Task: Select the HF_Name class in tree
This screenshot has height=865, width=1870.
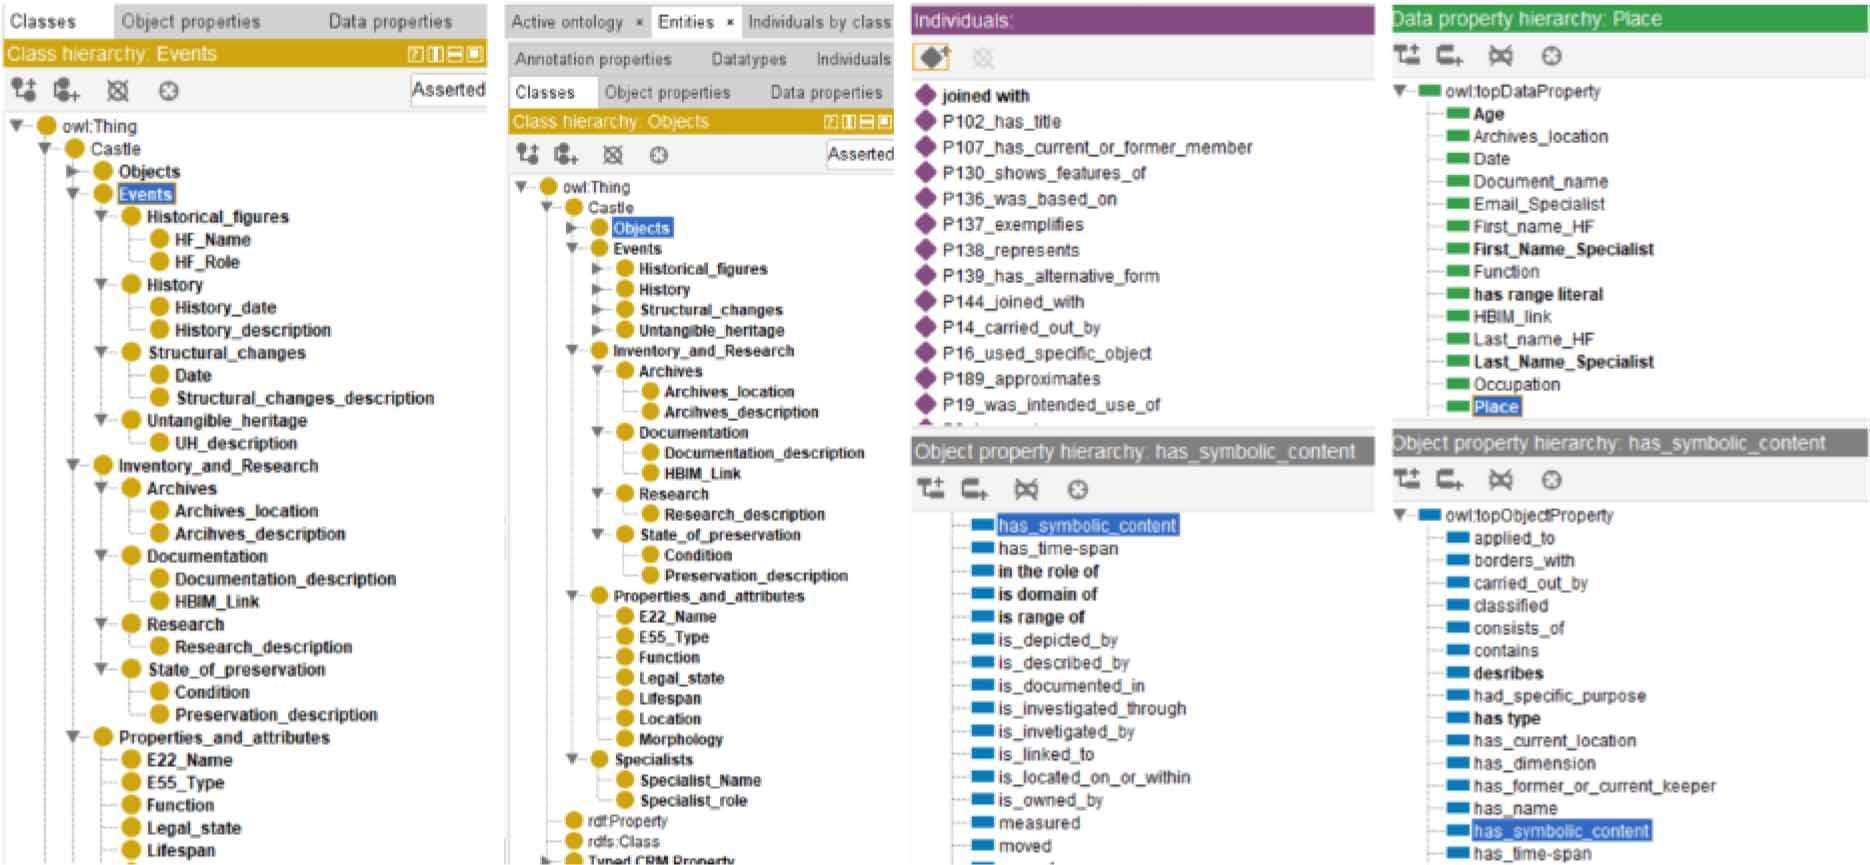Action: click(212, 239)
